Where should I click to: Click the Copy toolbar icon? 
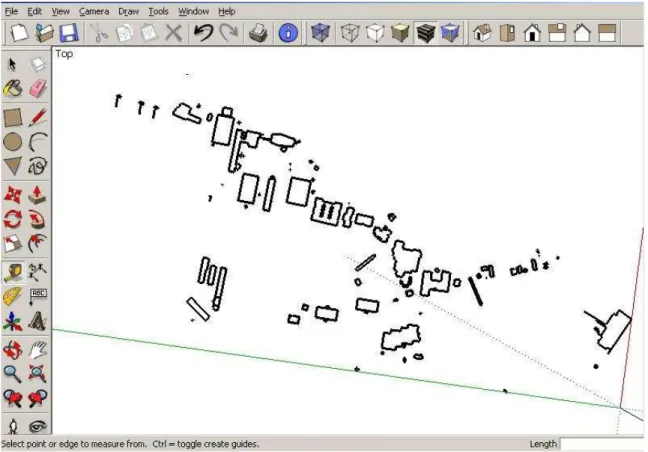124,33
